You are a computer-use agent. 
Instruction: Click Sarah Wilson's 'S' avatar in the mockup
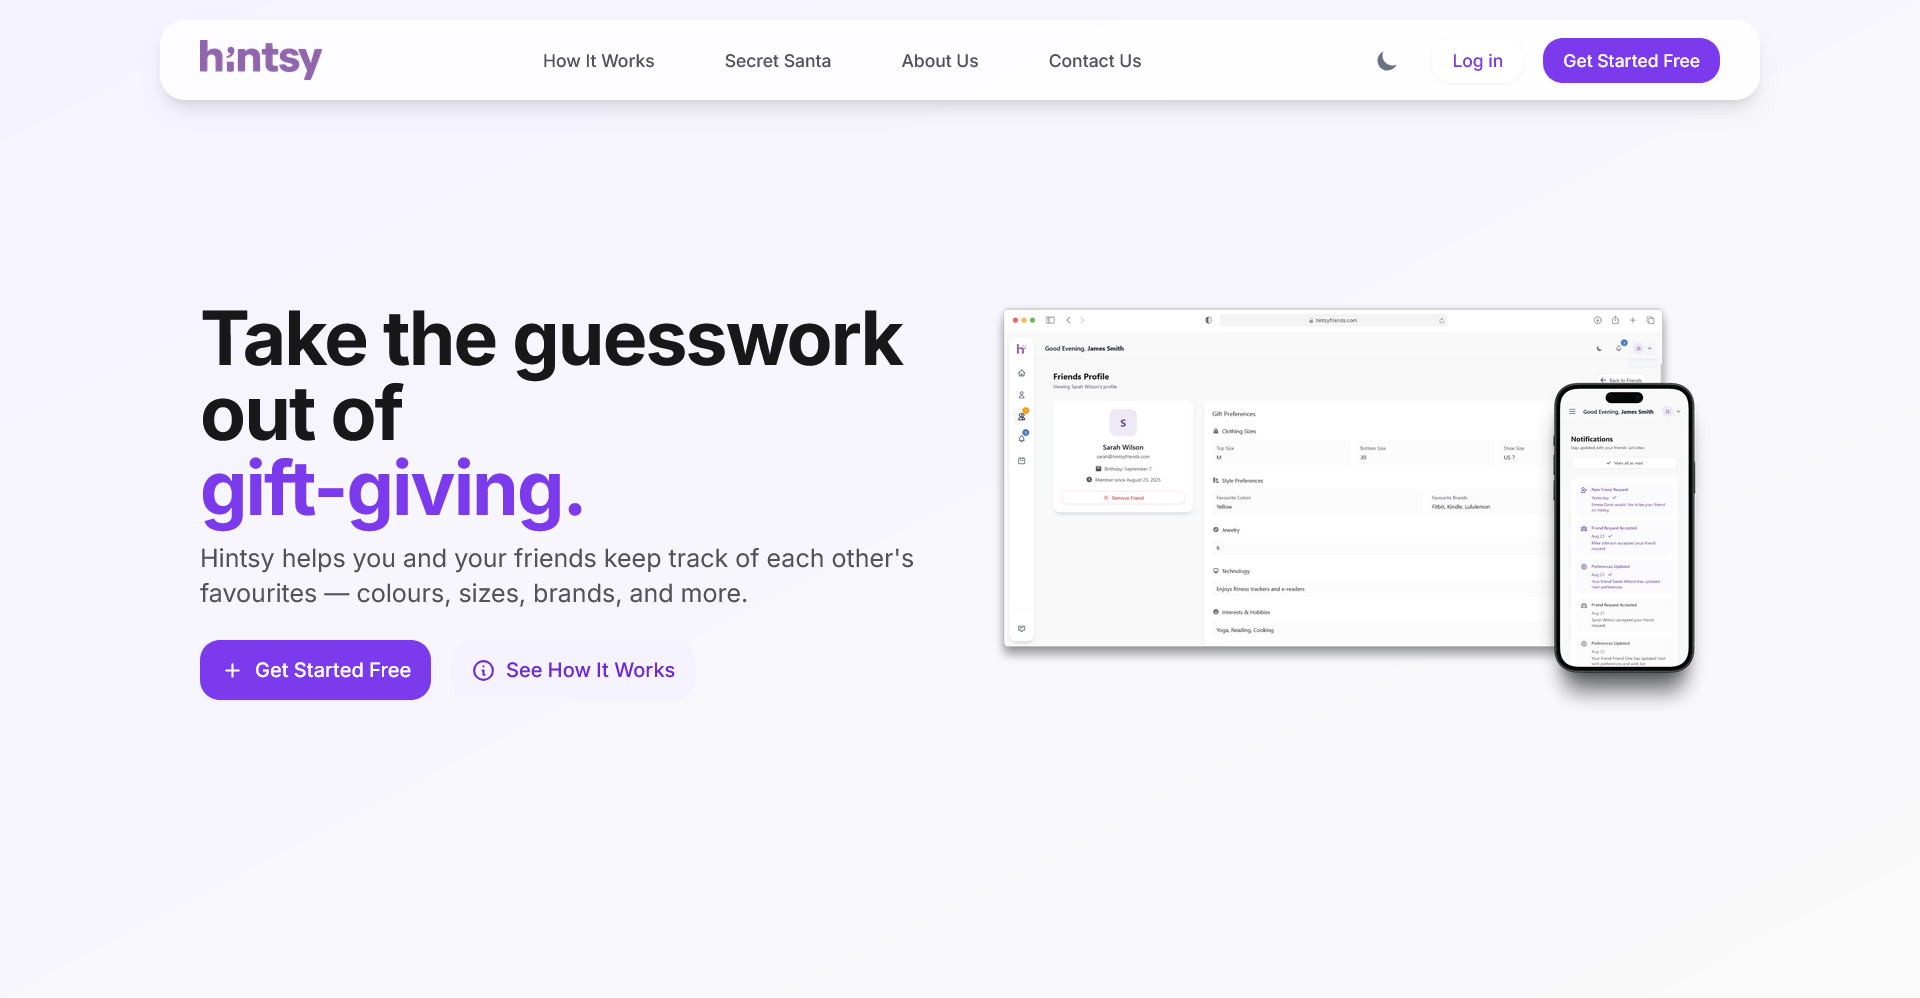pos(1123,423)
